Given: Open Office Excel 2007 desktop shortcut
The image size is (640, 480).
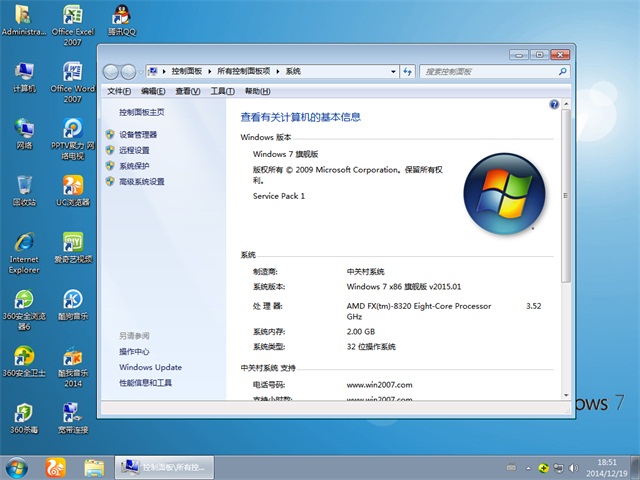Looking at the screenshot, I should 73,24.
